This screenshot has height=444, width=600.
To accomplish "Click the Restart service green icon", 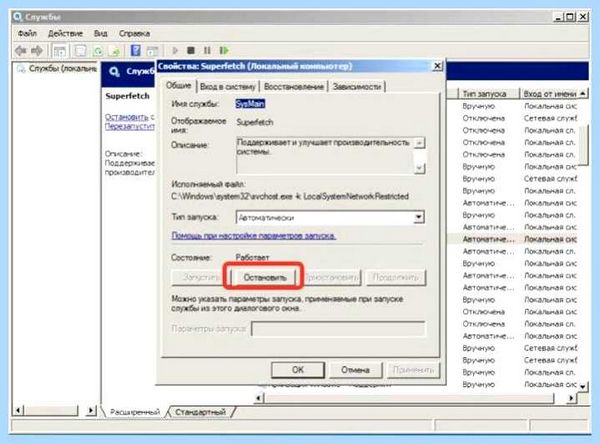I will pos(224,50).
